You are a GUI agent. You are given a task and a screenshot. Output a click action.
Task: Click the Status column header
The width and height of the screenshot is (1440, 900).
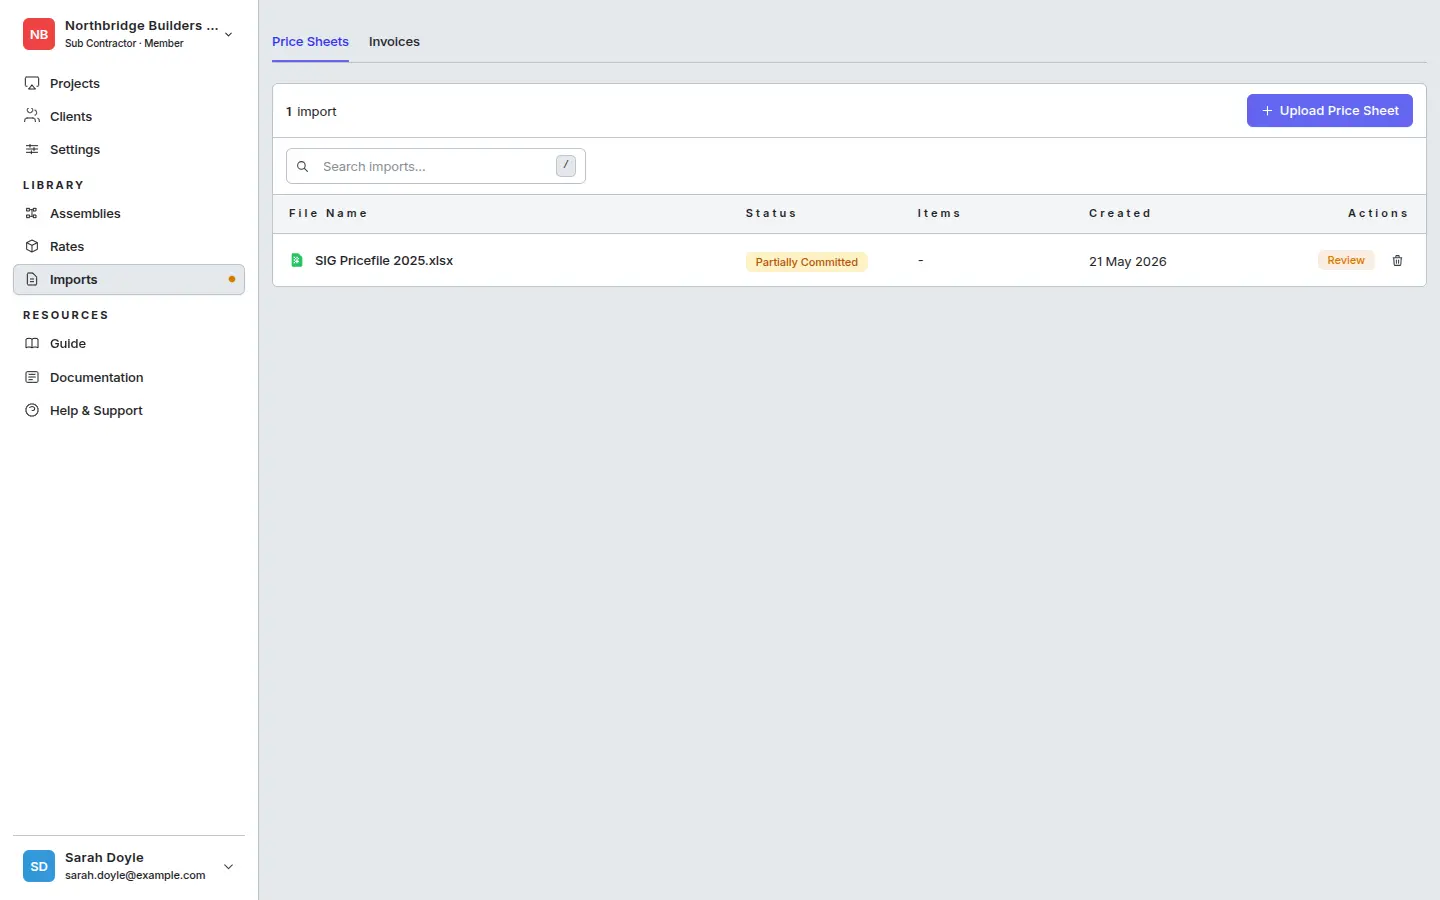pyautogui.click(x=771, y=213)
